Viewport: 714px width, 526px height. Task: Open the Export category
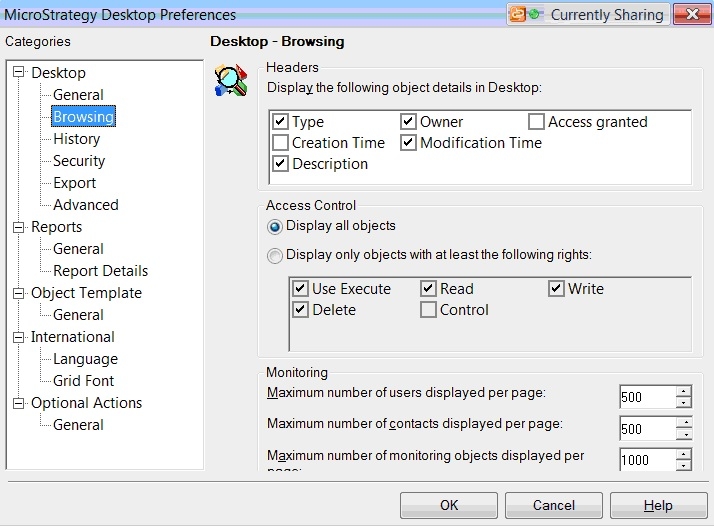(x=74, y=183)
